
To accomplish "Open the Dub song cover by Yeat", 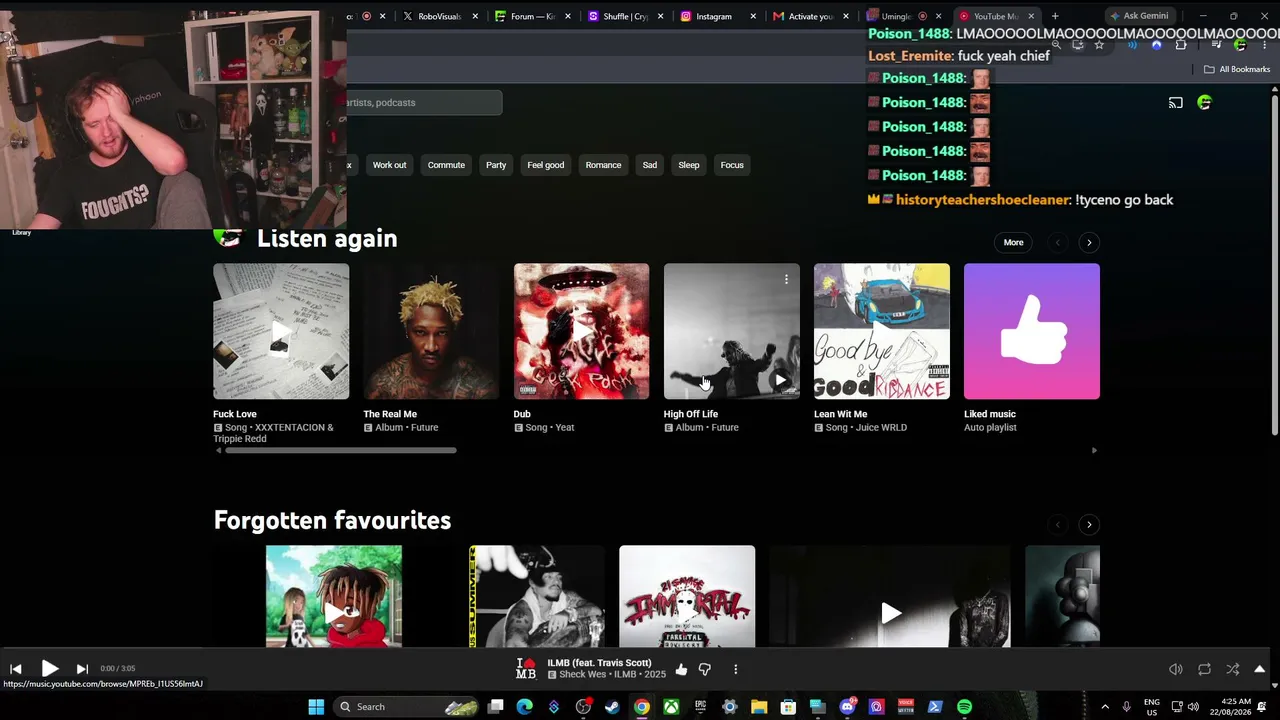I will [581, 331].
